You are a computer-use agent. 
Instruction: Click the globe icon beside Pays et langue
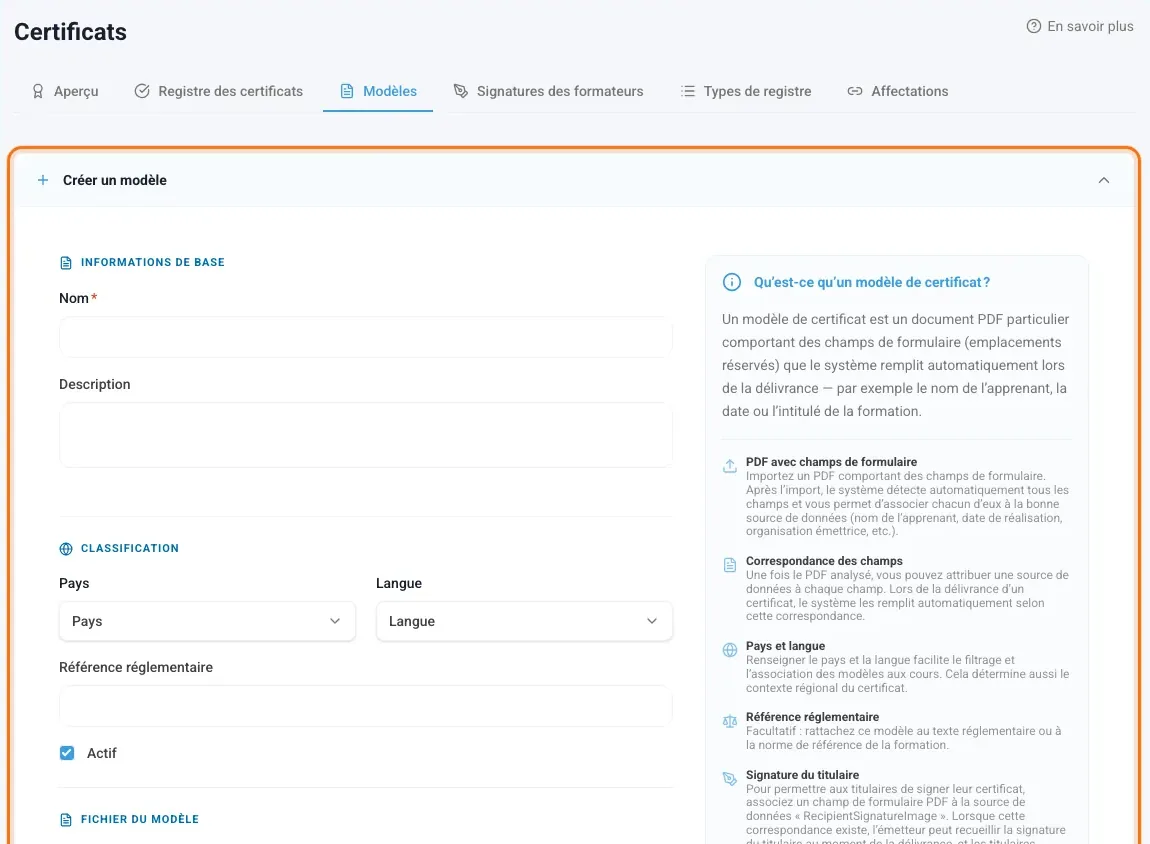tap(730, 650)
